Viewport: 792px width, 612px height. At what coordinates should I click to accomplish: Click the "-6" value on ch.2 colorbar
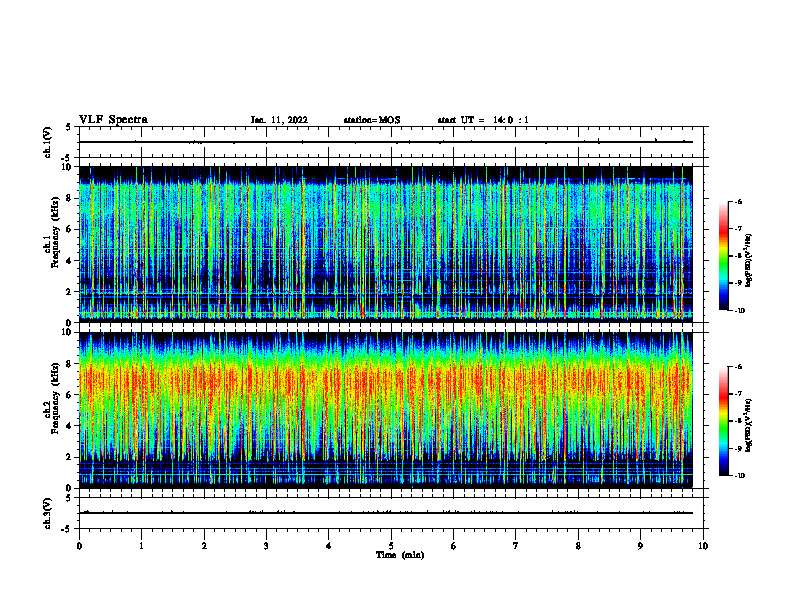click(x=738, y=367)
